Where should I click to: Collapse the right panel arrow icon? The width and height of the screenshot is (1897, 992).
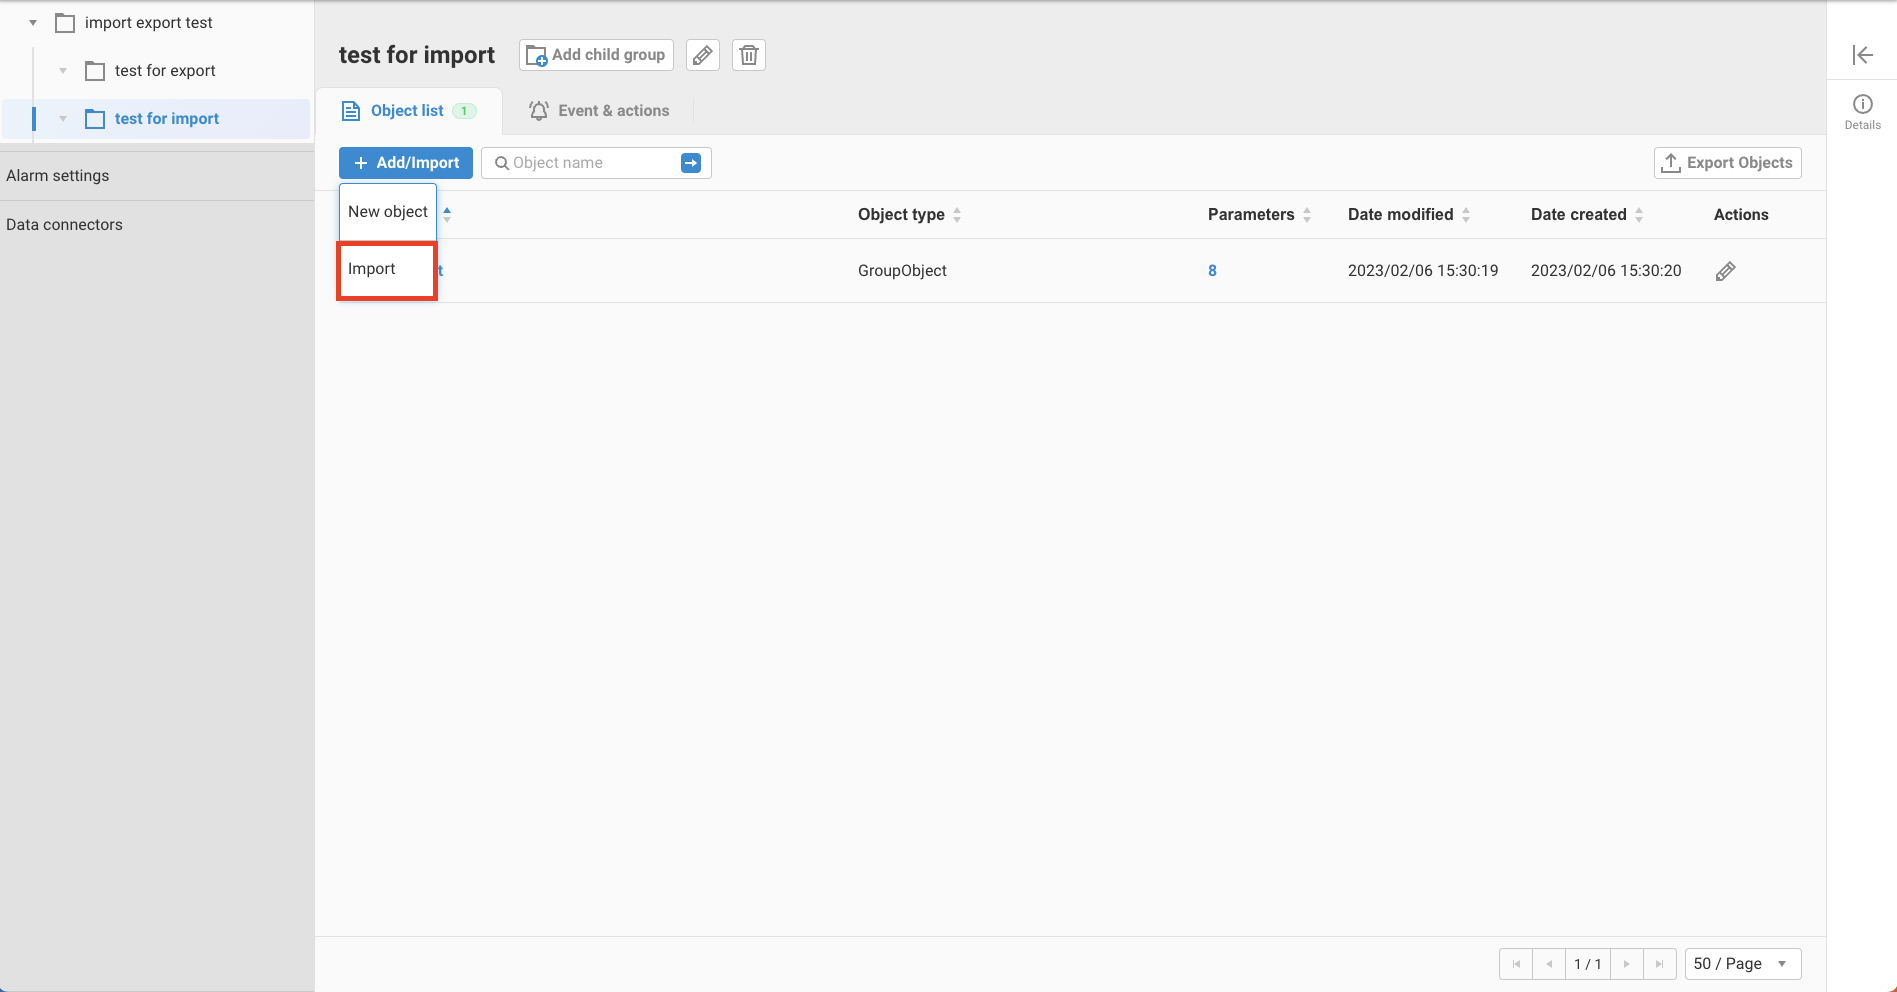[x=1862, y=55]
